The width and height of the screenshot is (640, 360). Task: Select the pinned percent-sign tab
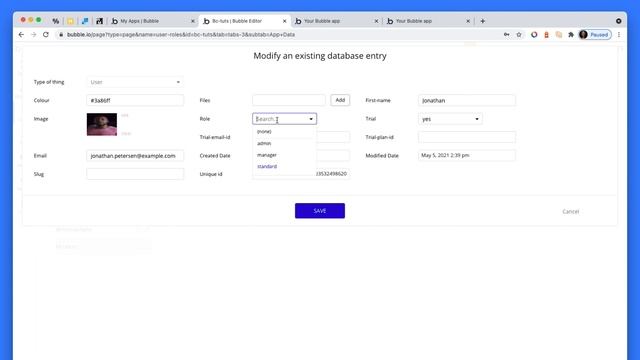[x=56, y=21]
